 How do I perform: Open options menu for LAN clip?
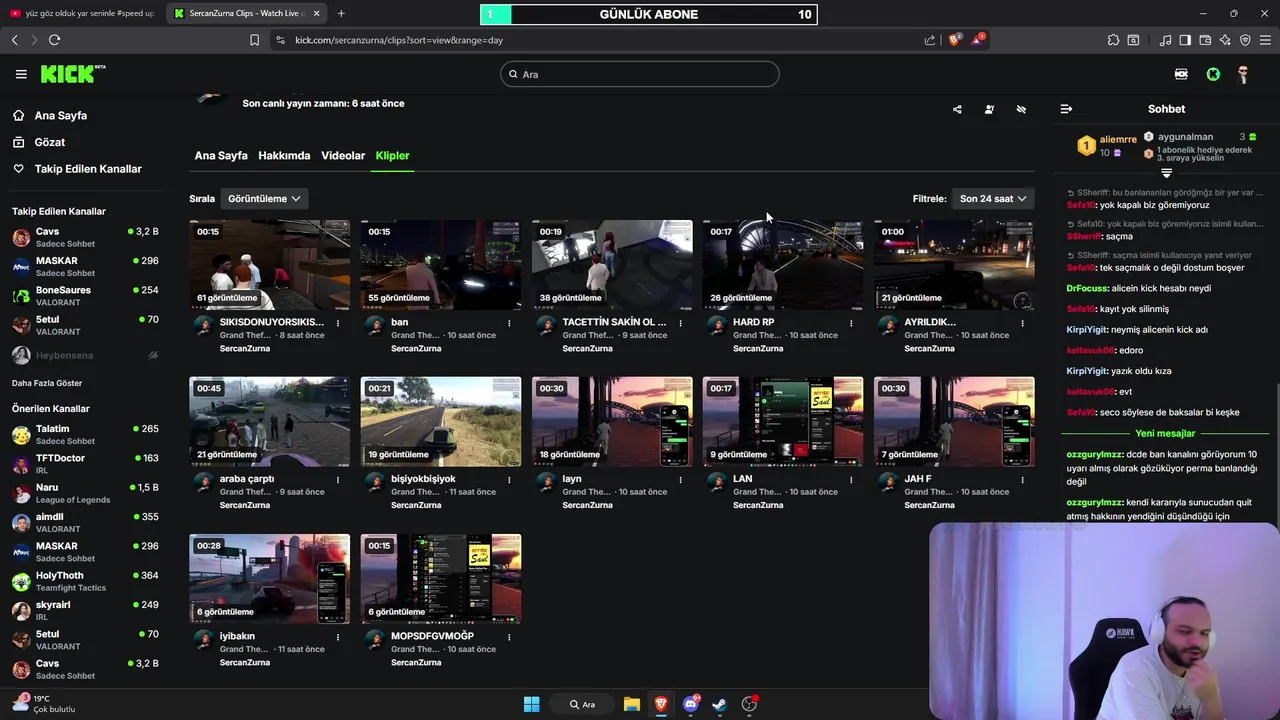point(851,480)
